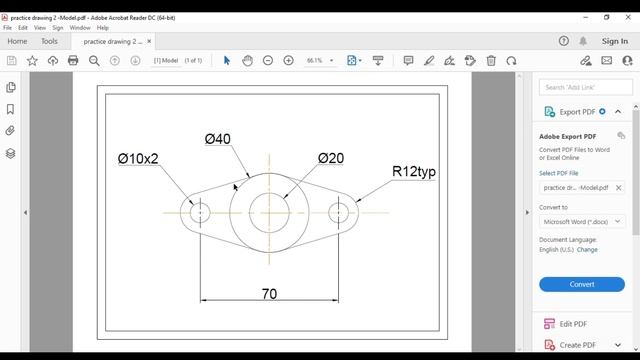
Task: Go to previous page arrow
Action: pyautogui.click(x=115, y=61)
